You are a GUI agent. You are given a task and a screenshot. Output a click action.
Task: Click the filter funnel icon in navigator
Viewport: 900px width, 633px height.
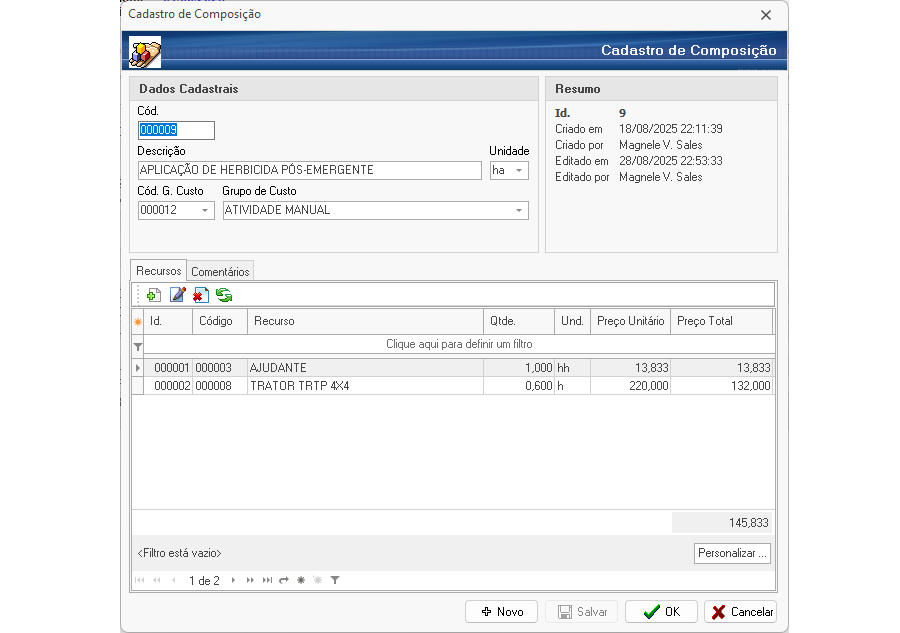point(335,580)
